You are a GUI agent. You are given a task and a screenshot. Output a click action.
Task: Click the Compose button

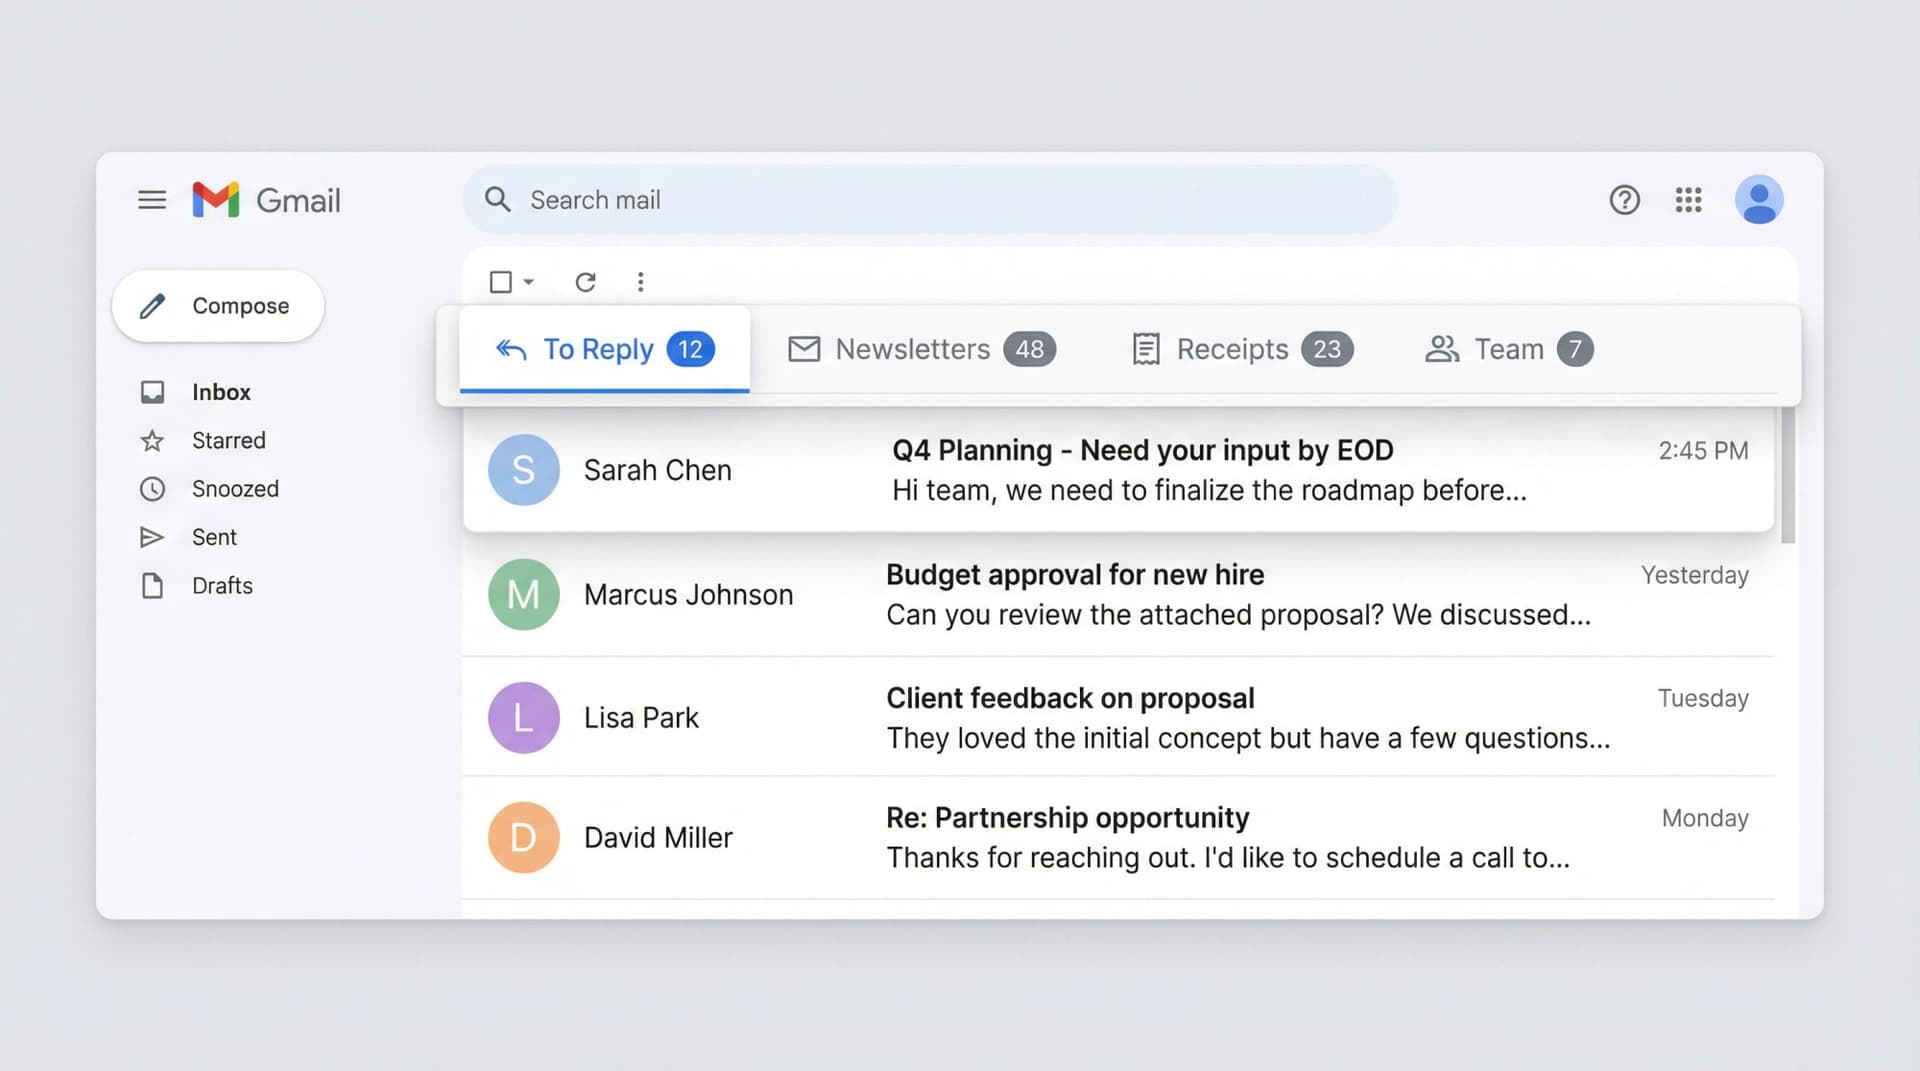[218, 306]
